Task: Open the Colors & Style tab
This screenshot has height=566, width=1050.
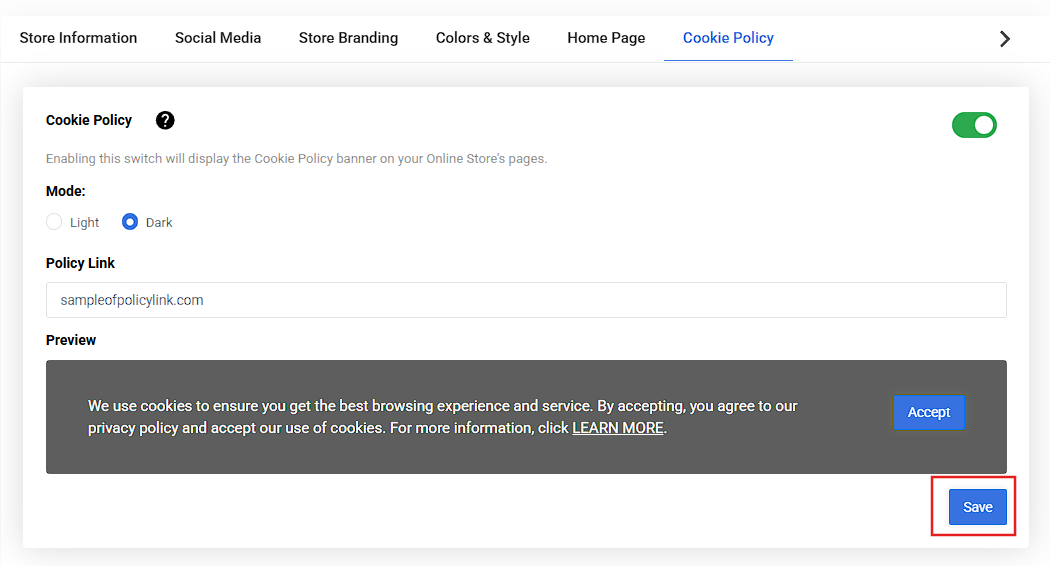Action: point(482,38)
